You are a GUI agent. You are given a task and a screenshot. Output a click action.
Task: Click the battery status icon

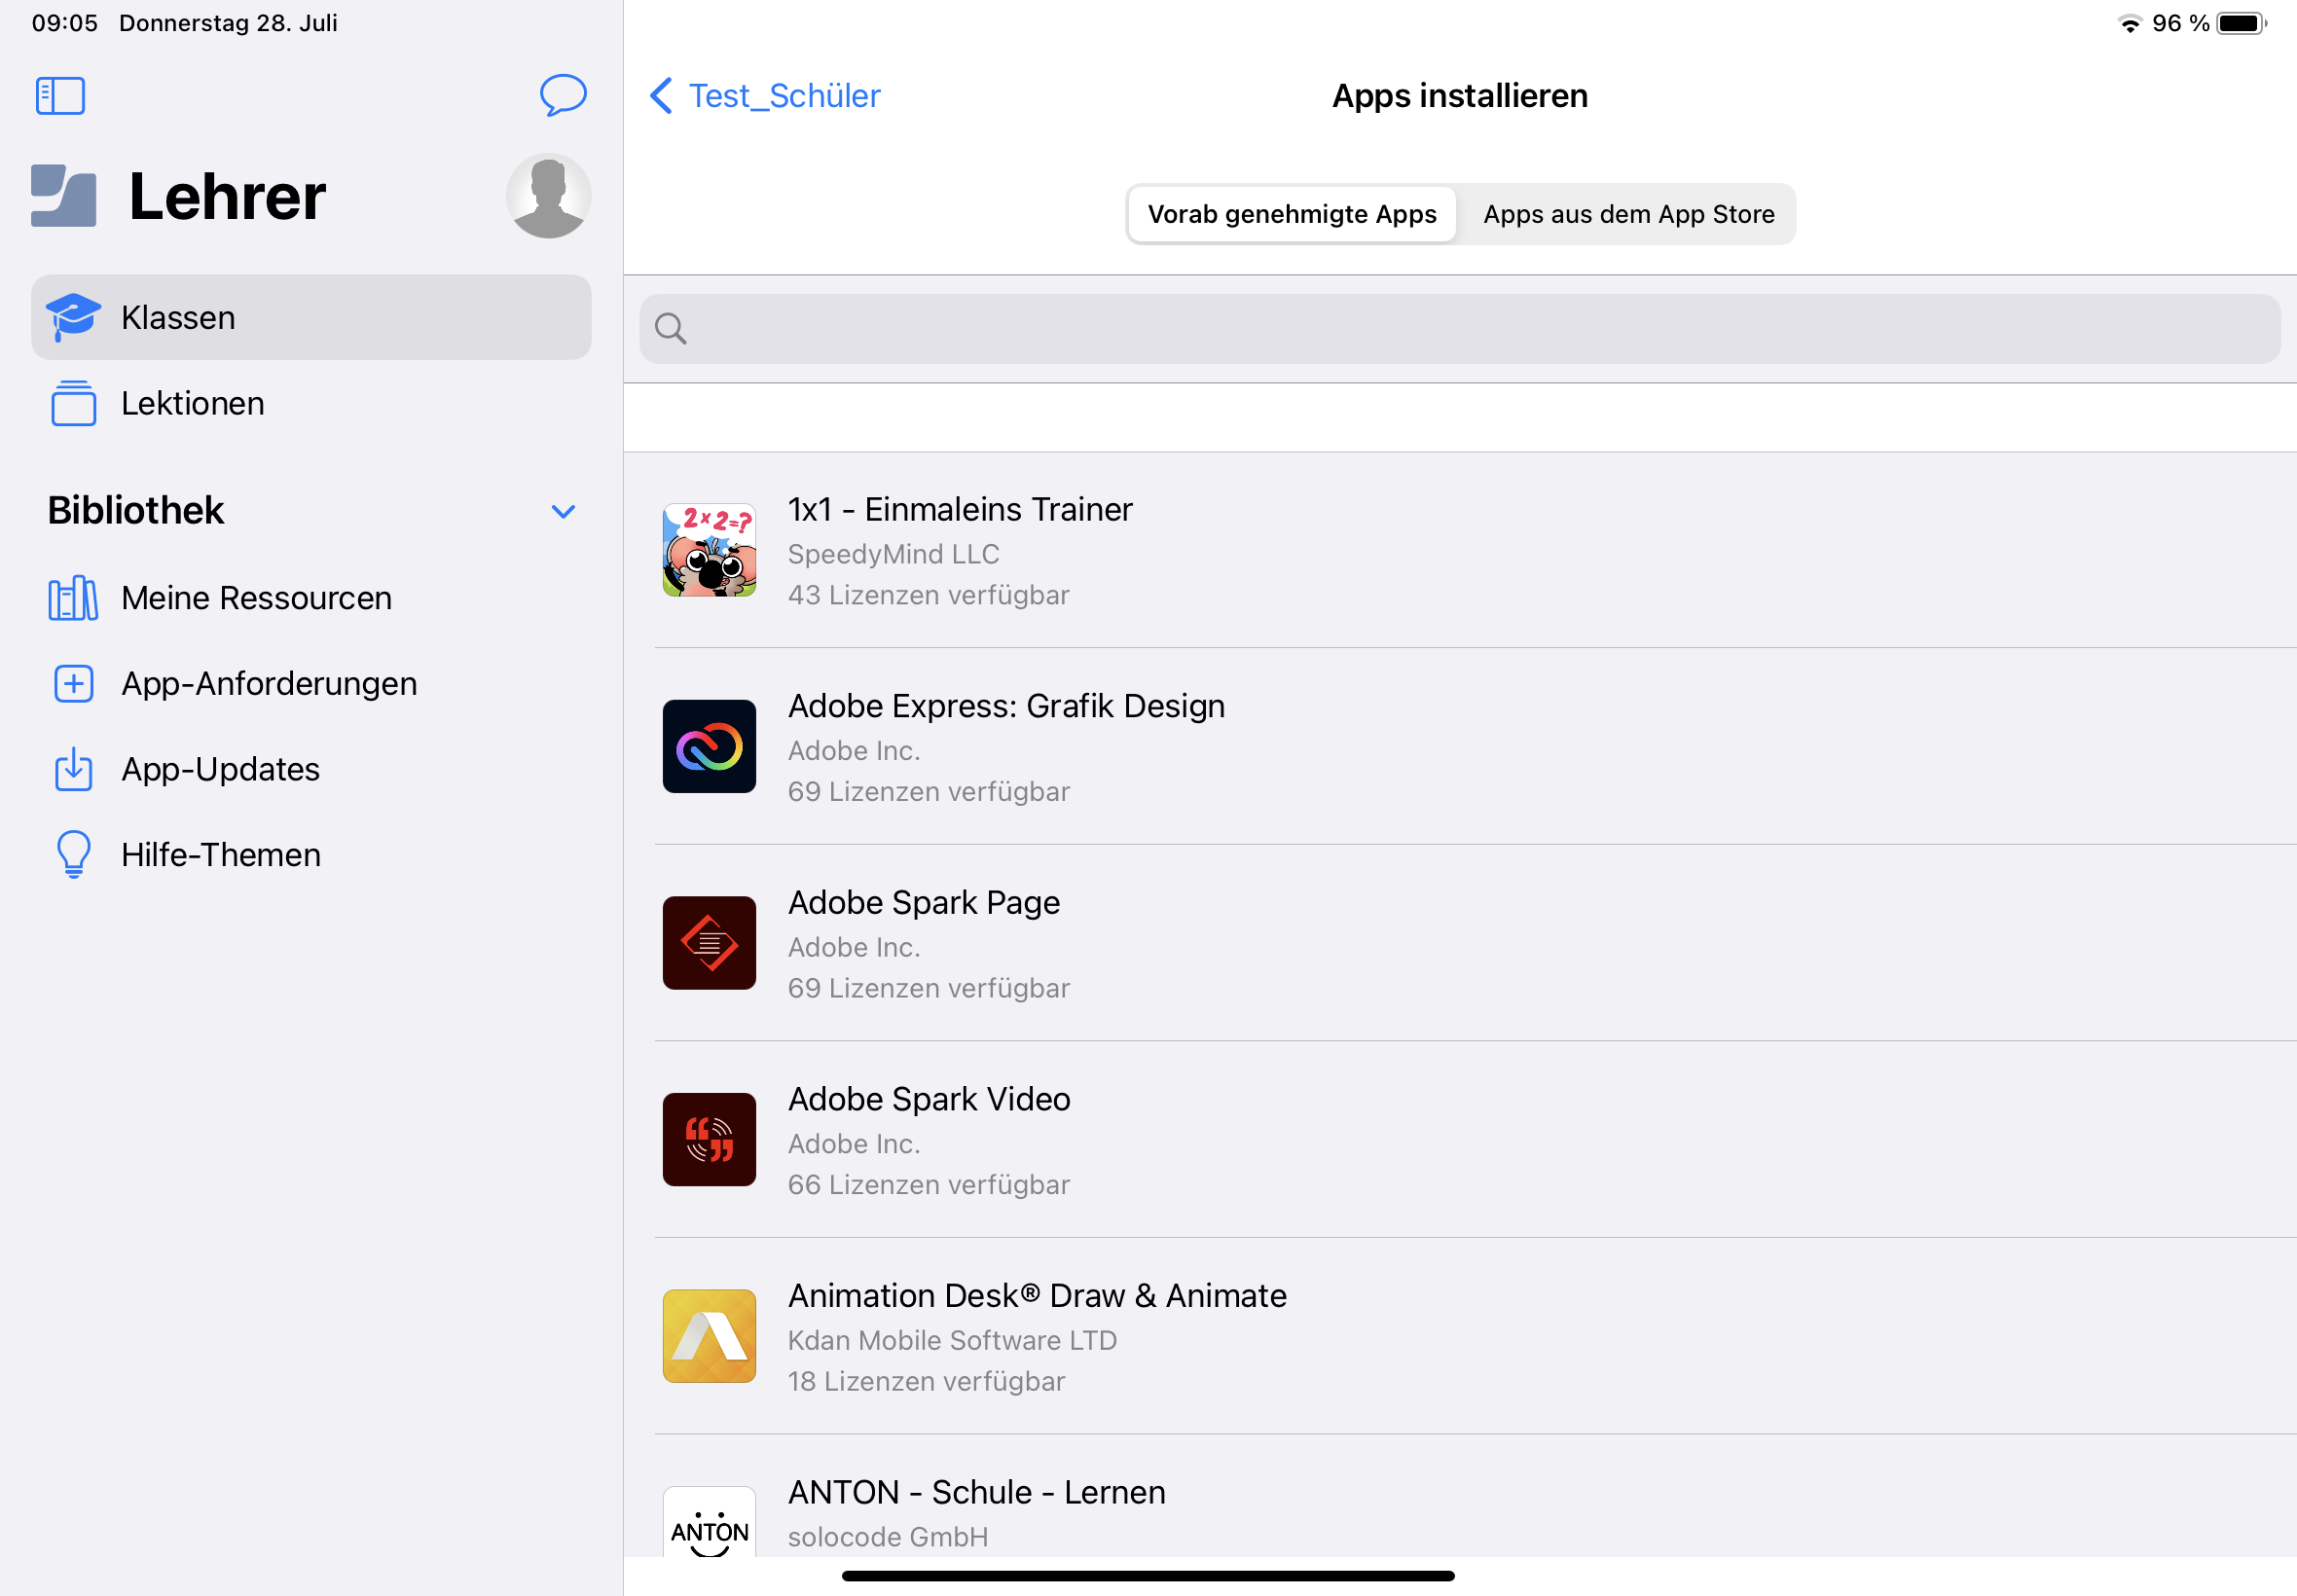pyautogui.click(x=2241, y=23)
